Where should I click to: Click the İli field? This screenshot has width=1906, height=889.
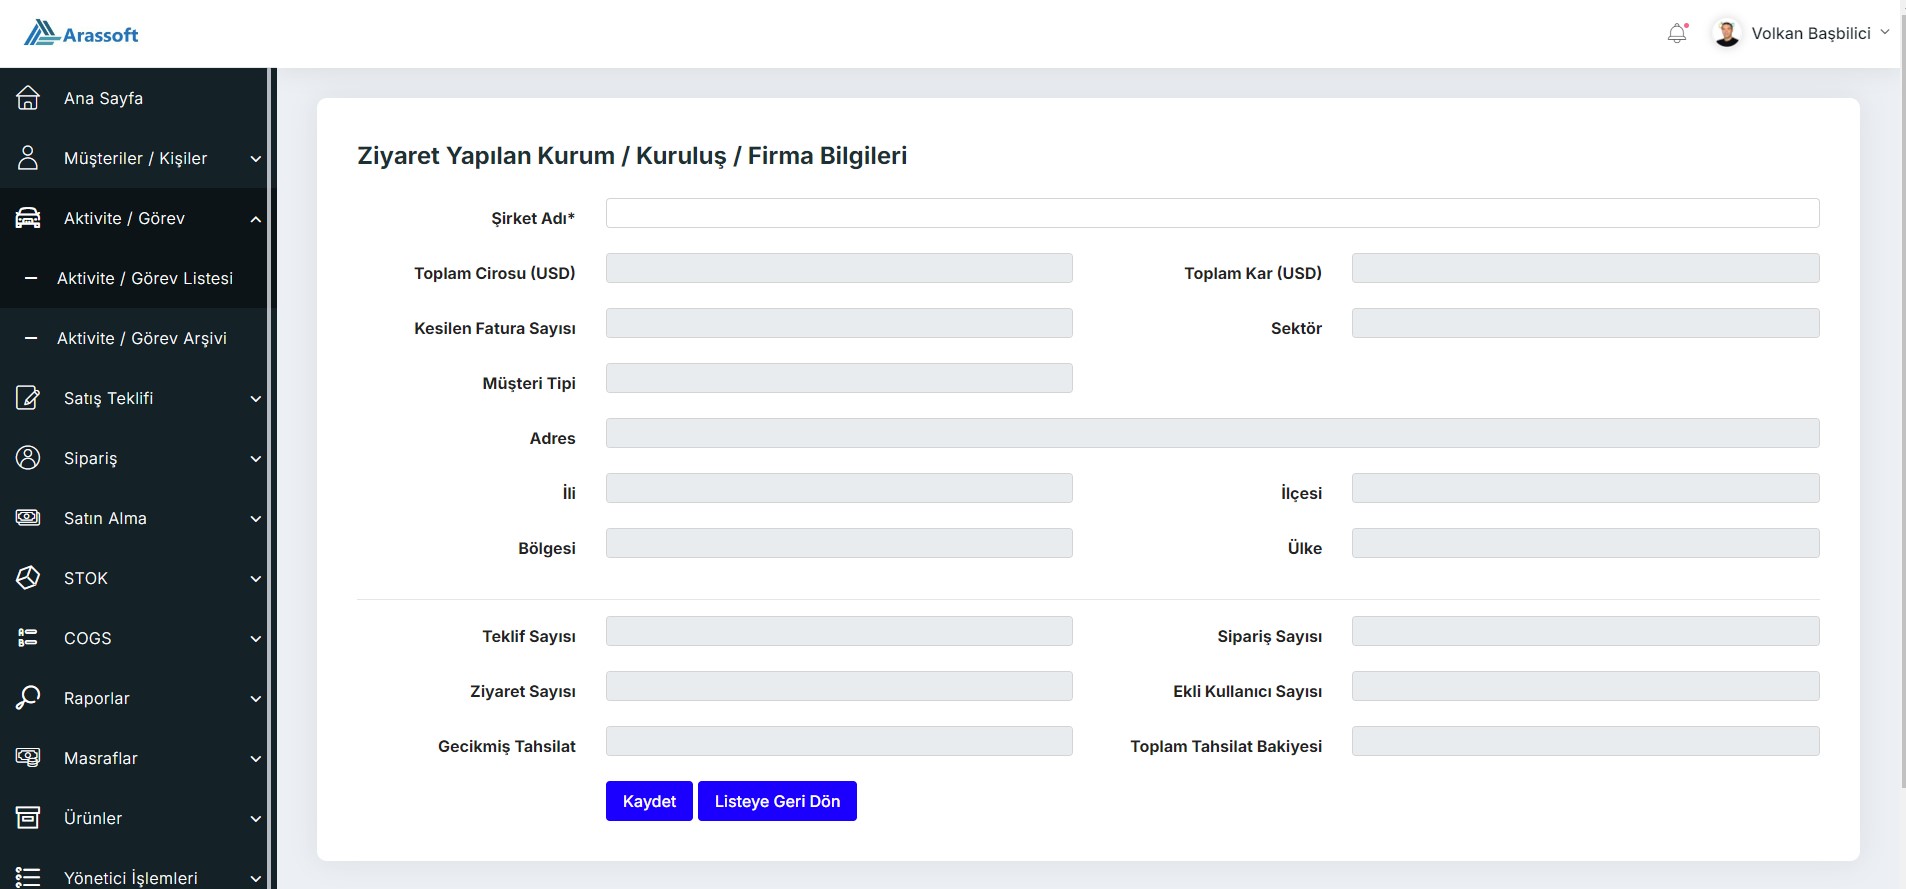click(839, 488)
